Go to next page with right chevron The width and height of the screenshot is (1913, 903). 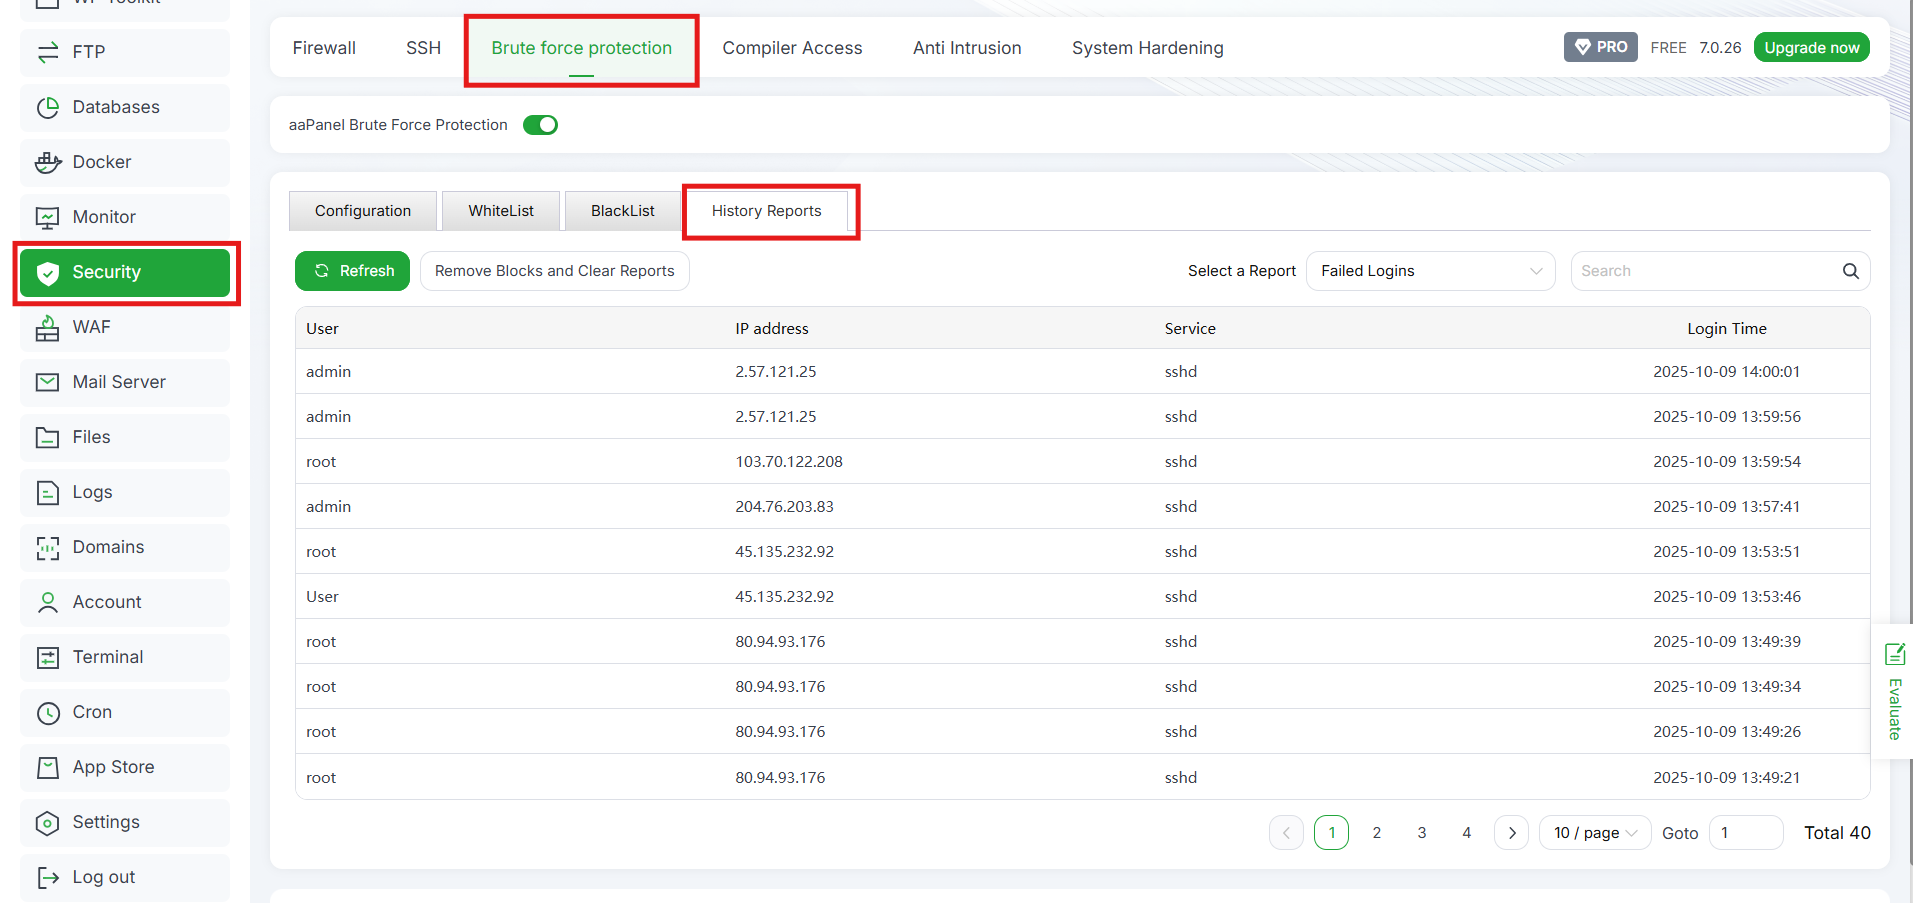point(1511,833)
